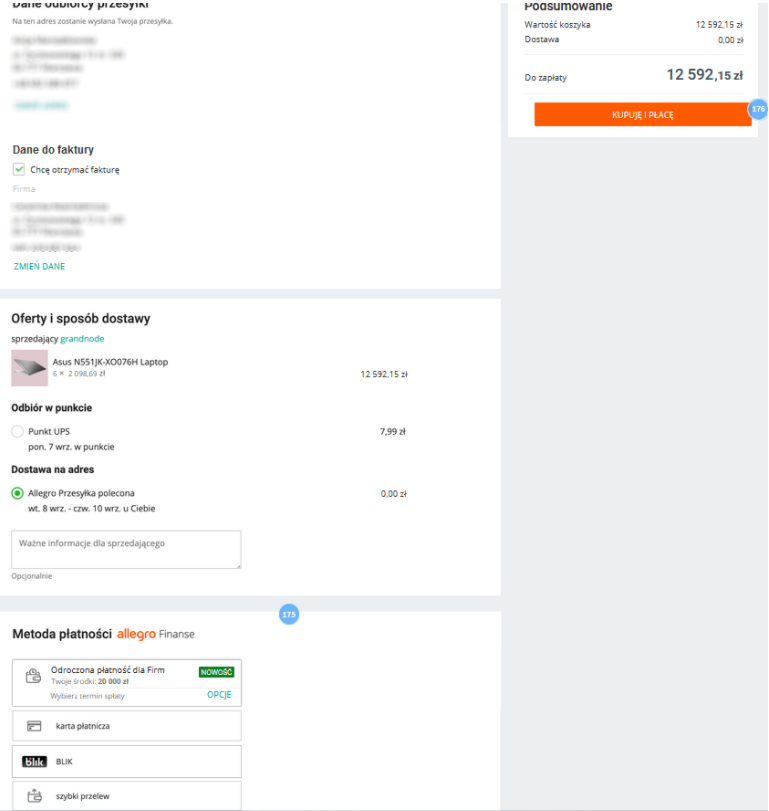Viewport: 769px width, 811px height.
Task: Click the seller information text field
Action: click(126, 549)
